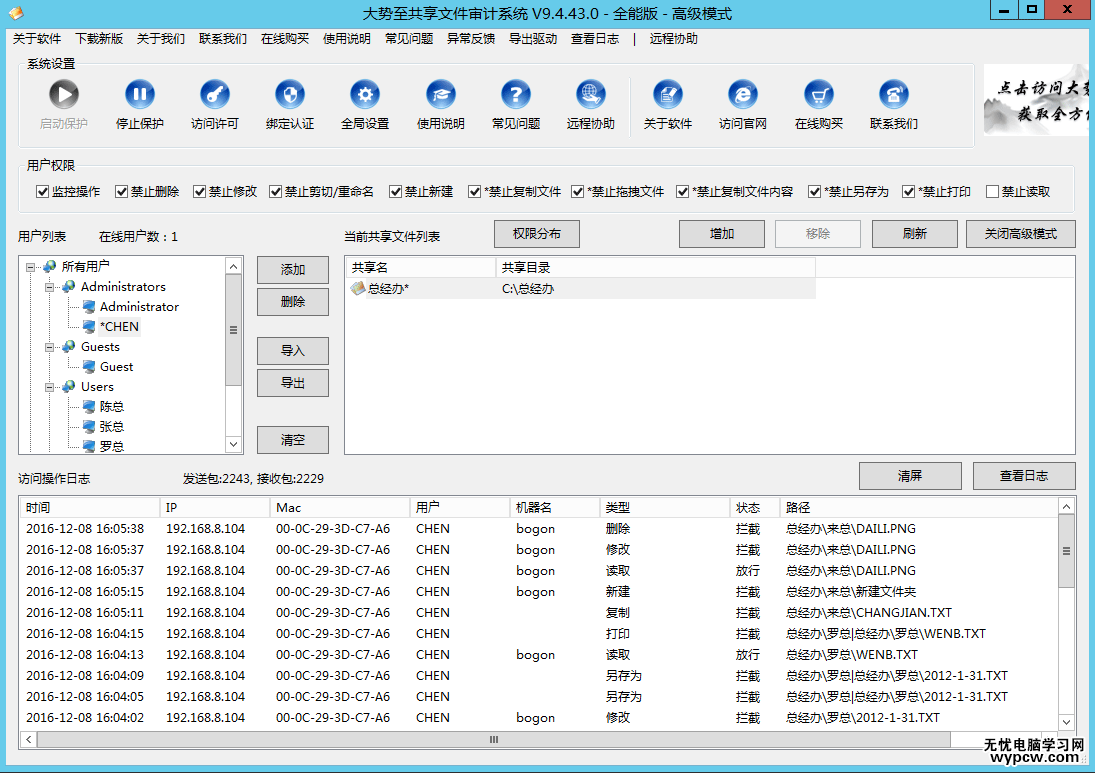The image size is (1095, 773).
Task: Click the 远程协助 globe icon
Action: [591, 95]
